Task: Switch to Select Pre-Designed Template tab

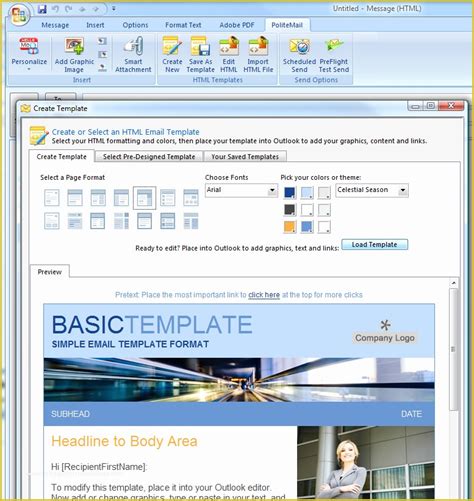Action: [149, 157]
